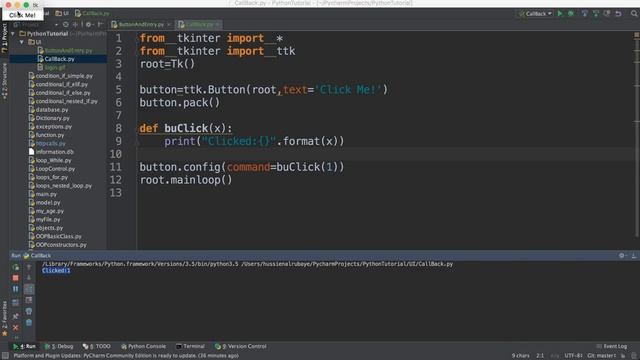
Task: Clear console with the trash icon
Action: click(x=29, y=322)
